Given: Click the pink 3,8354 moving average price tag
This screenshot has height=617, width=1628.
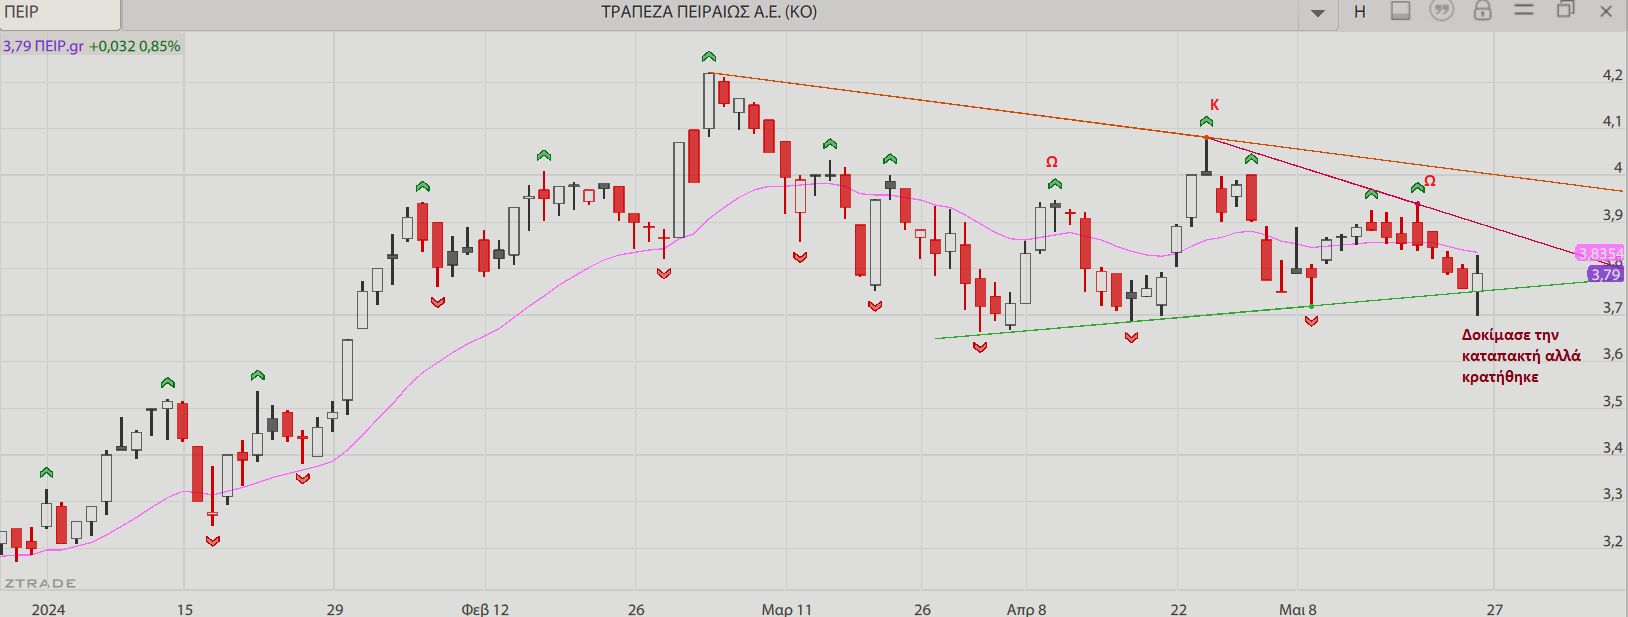Looking at the screenshot, I should pos(1600,254).
